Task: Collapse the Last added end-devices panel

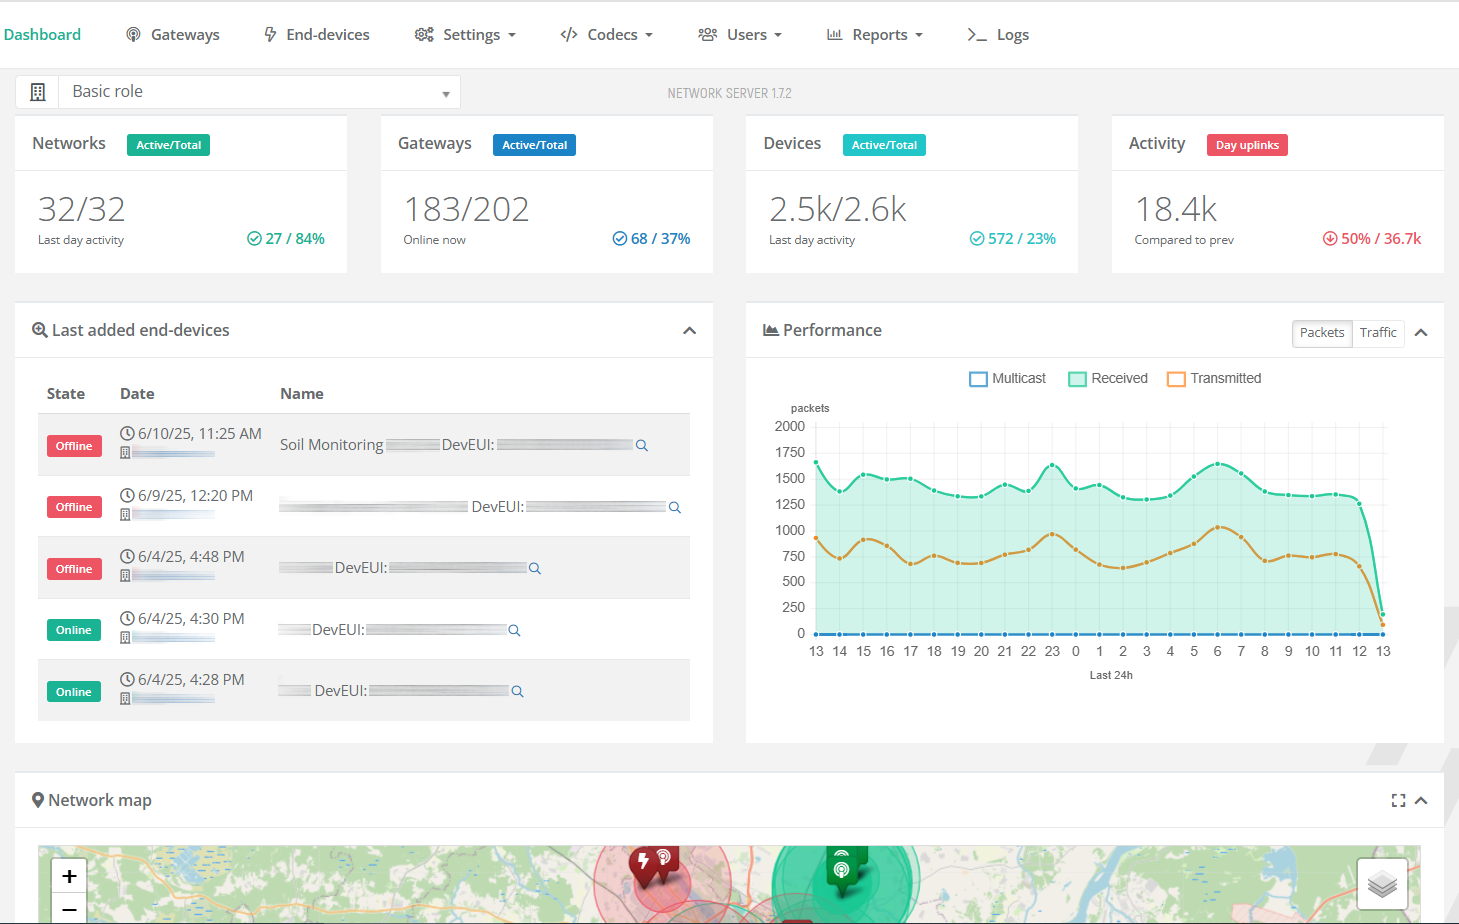Action: click(689, 330)
